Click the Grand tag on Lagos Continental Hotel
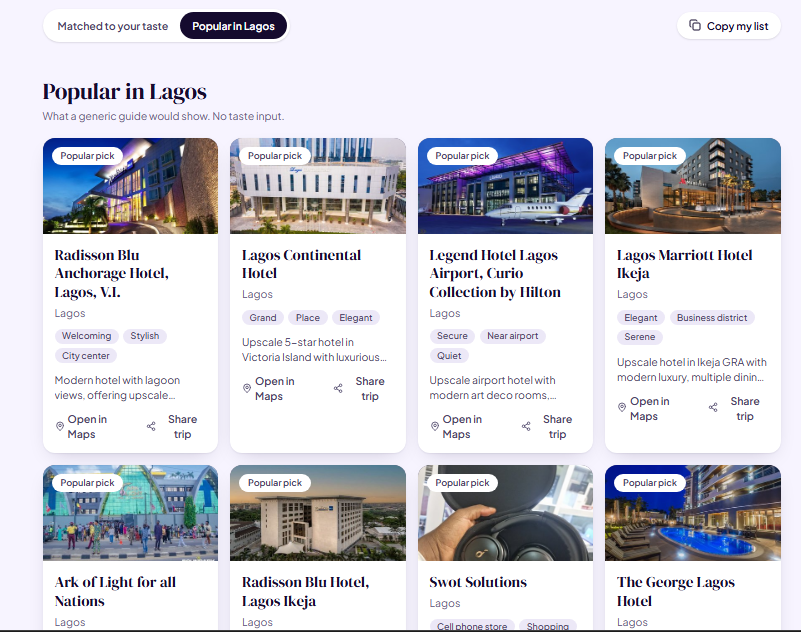The image size is (801, 632). [x=263, y=318]
